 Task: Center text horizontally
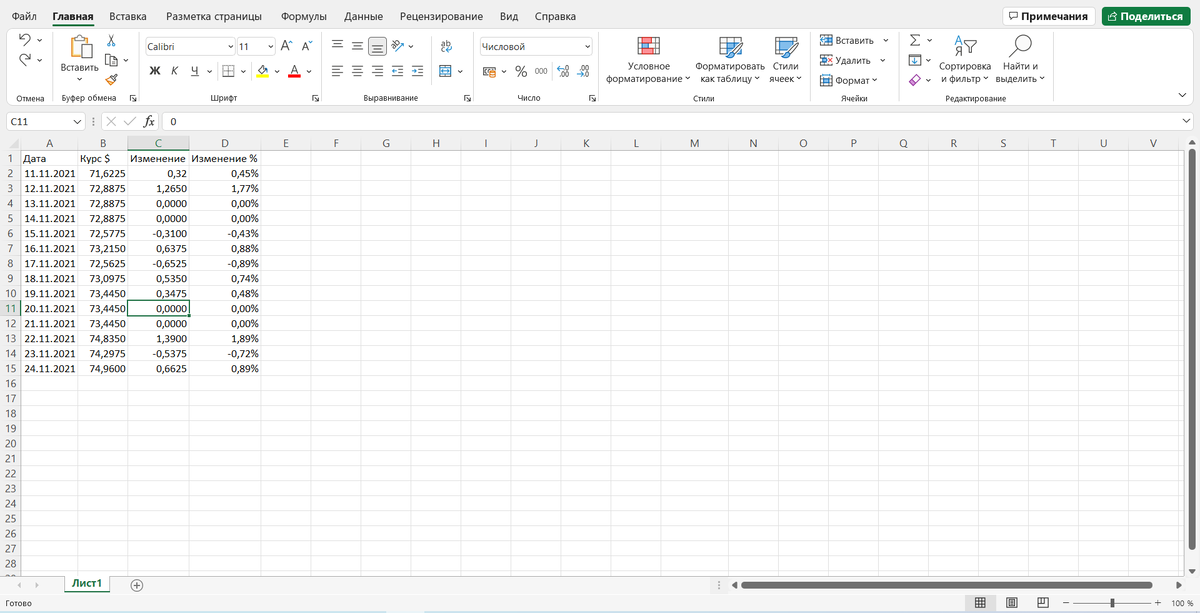click(x=357, y=71)
